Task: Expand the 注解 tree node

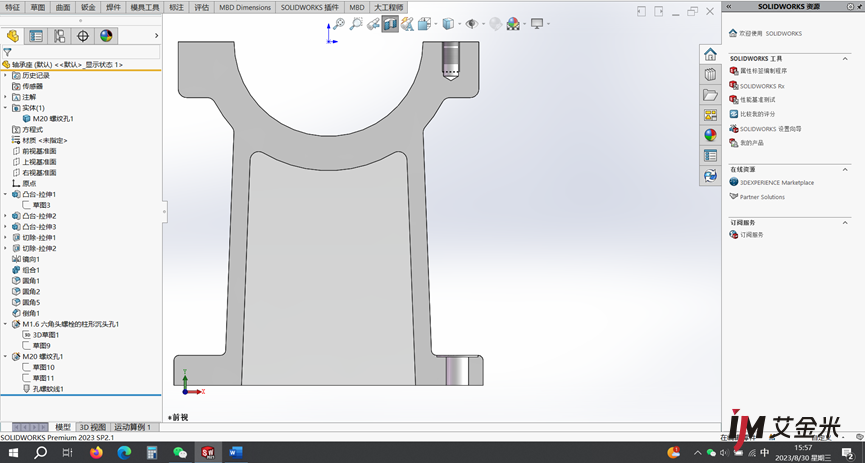Action: tap(6, 97)
